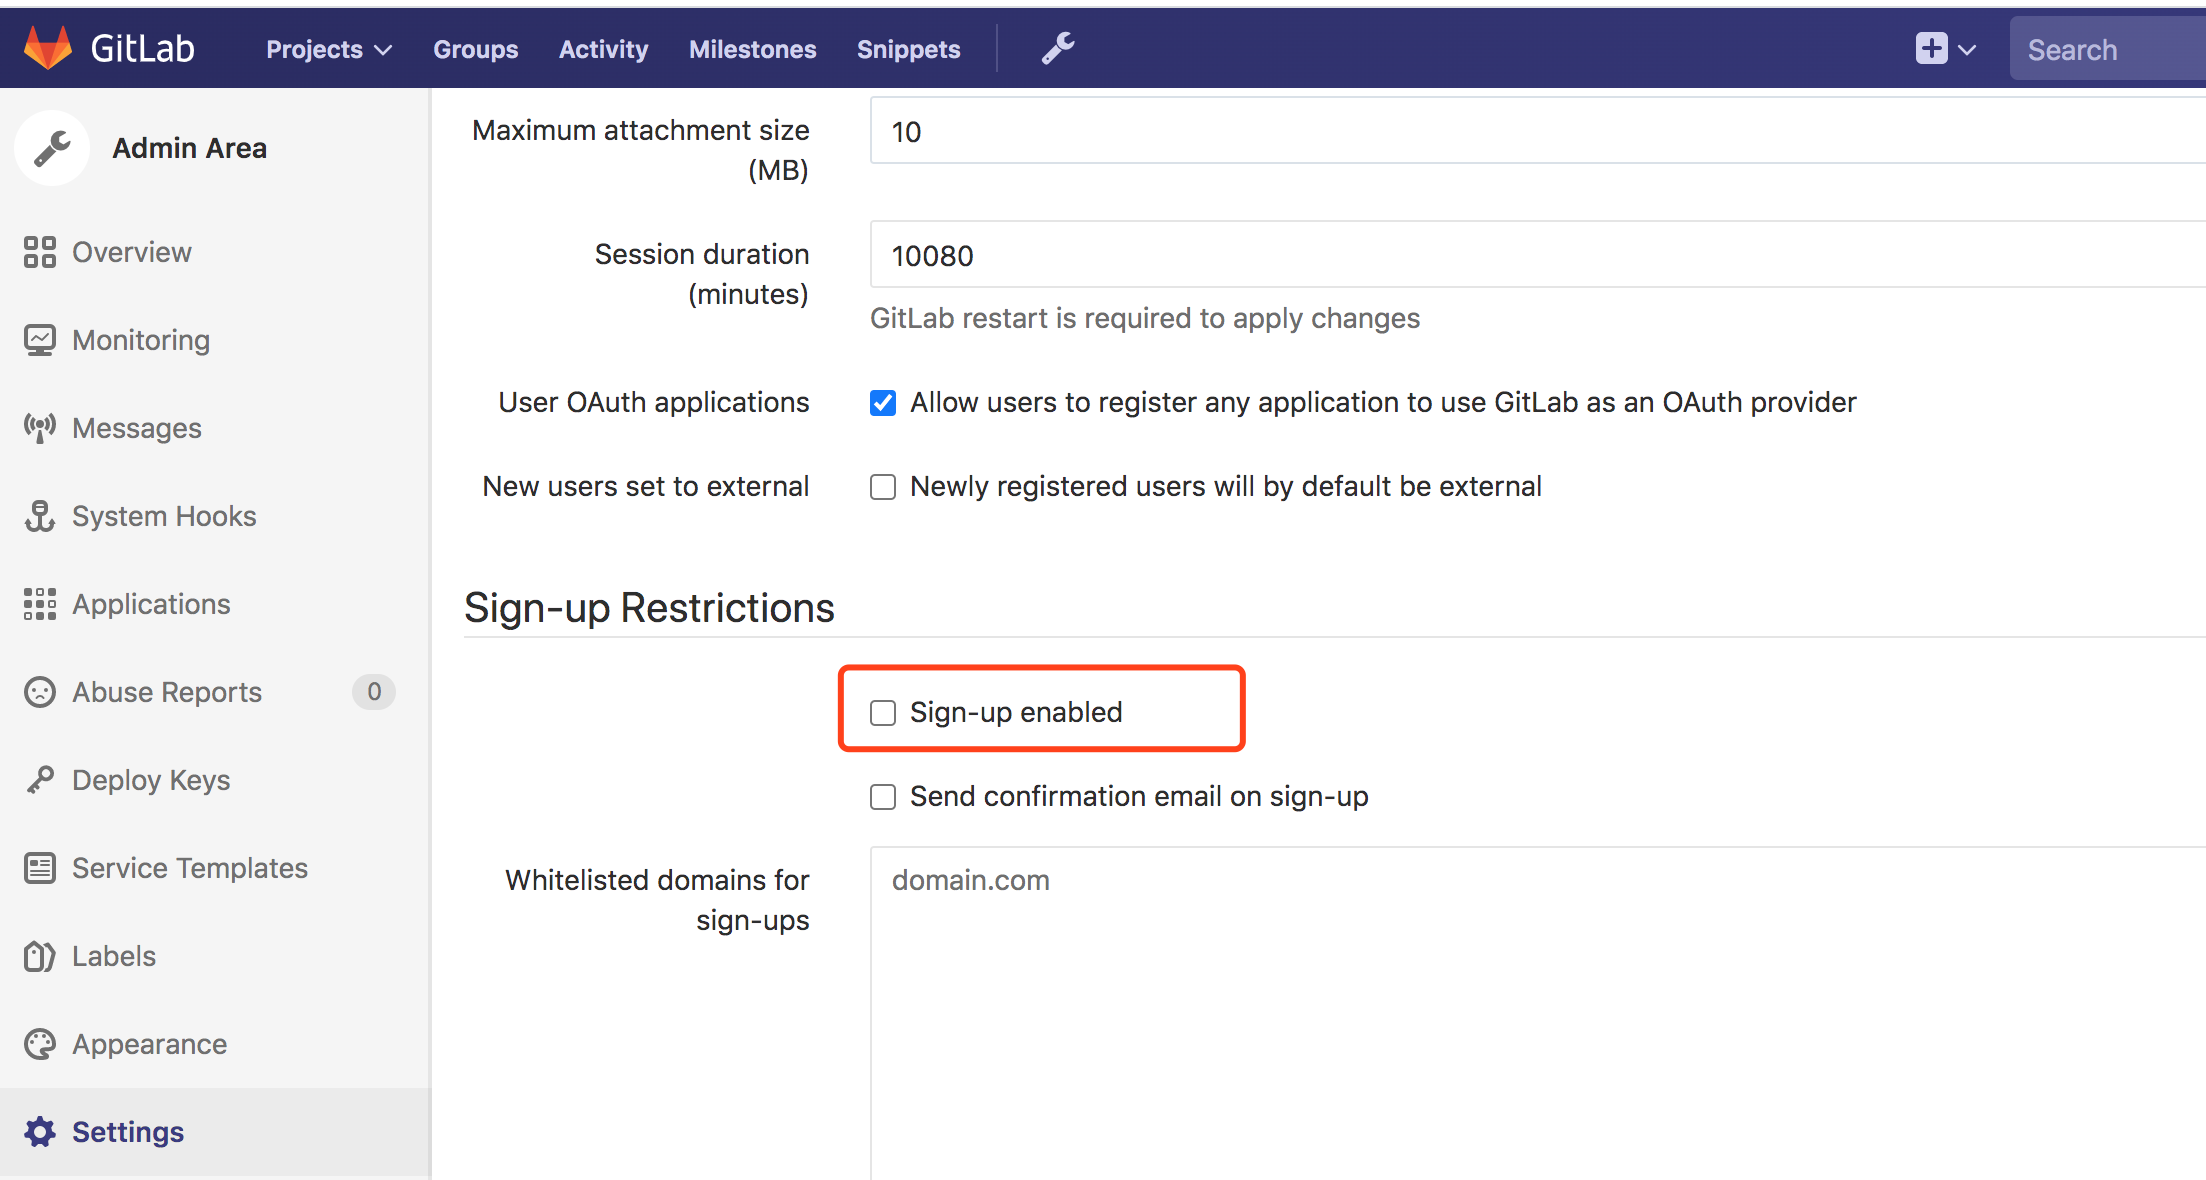
Task: Open Snippets in the top navigation
Action: tap(908, 49)
